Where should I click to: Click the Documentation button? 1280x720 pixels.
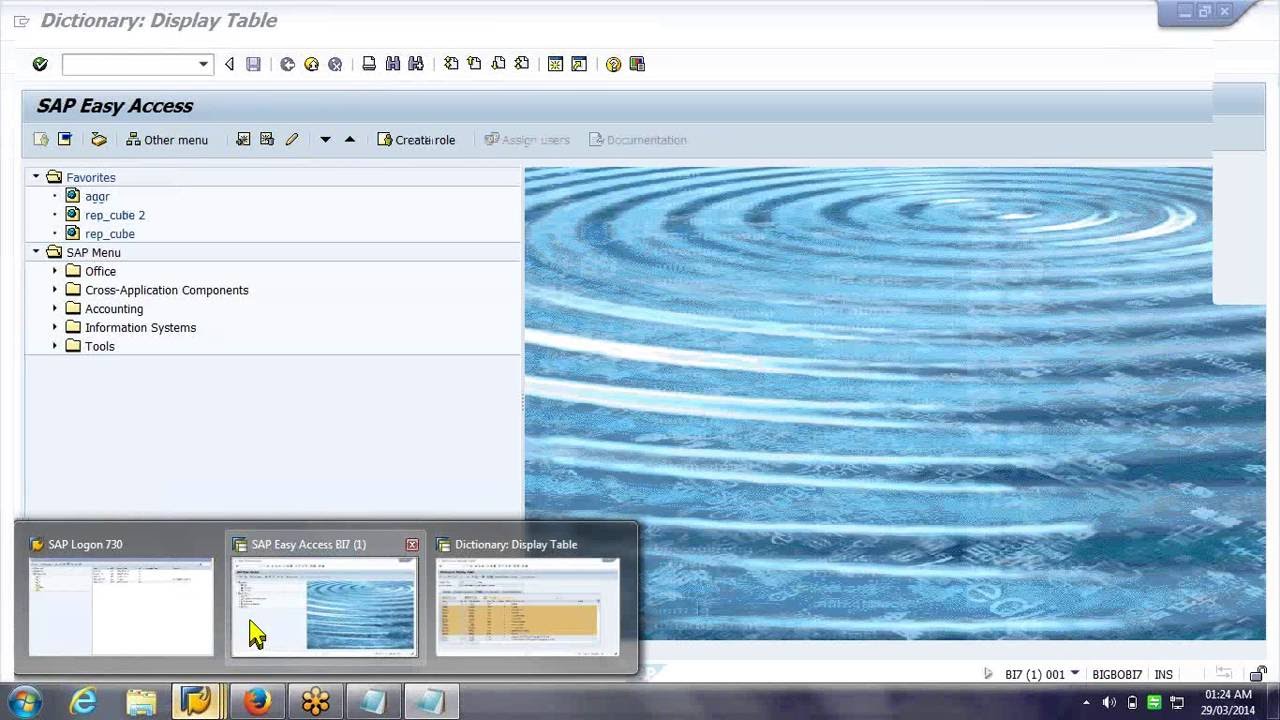pos(638,140)
